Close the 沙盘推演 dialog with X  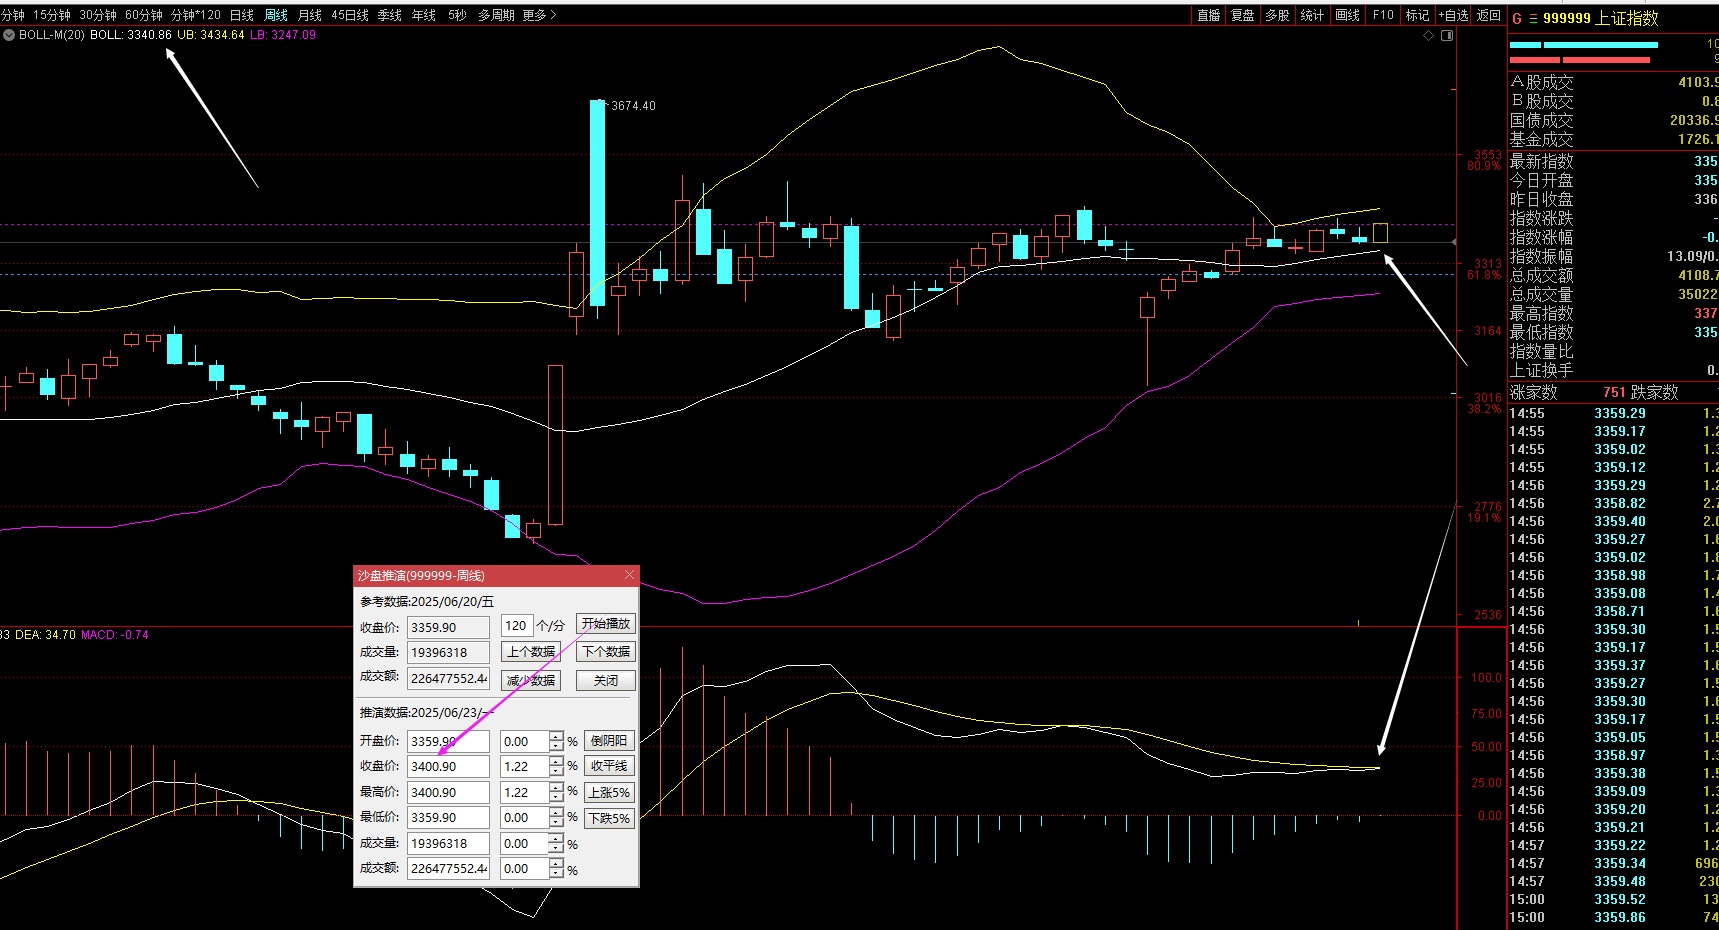[629, 575]
